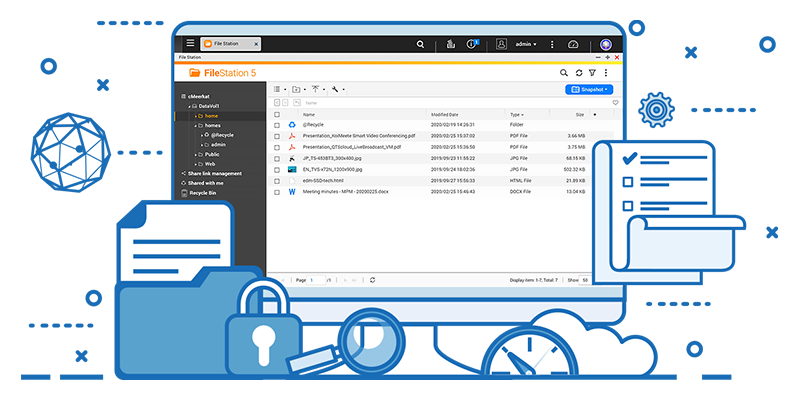Click the favorite heart icon
This screenshot has width=800, height=400.
[615, 102]
